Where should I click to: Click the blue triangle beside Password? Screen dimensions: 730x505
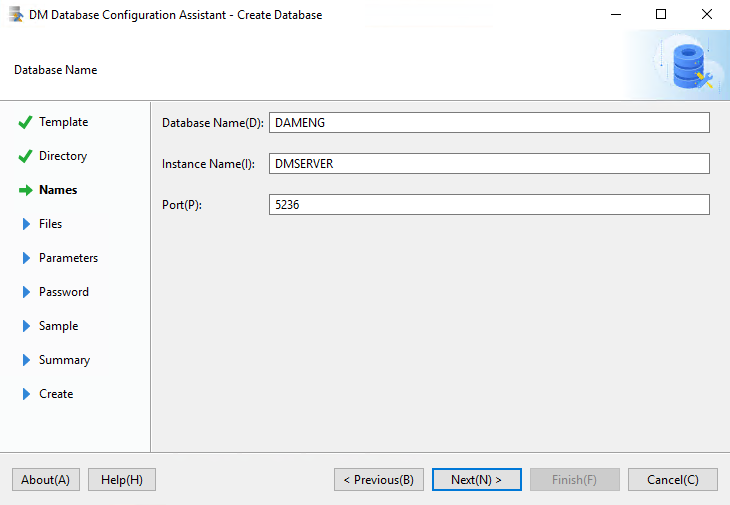[26, 292]
